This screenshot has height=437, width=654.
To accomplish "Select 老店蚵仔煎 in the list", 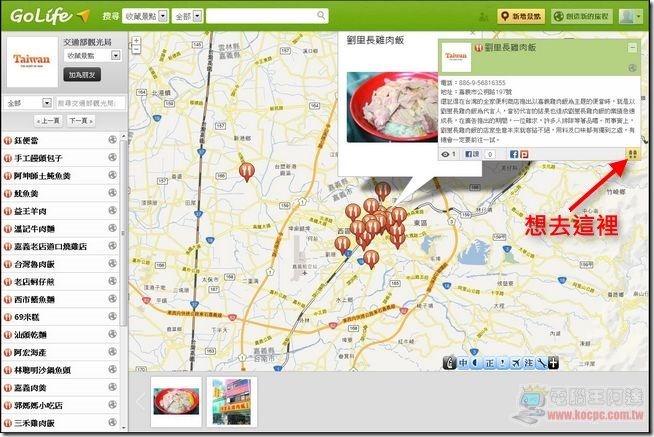I will coord(34,281).
